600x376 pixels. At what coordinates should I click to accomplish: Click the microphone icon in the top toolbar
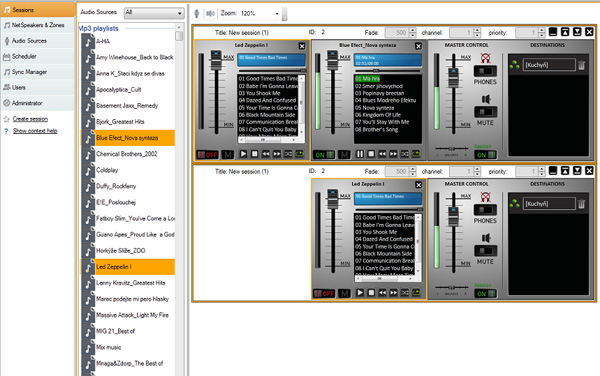pos(197,14)
